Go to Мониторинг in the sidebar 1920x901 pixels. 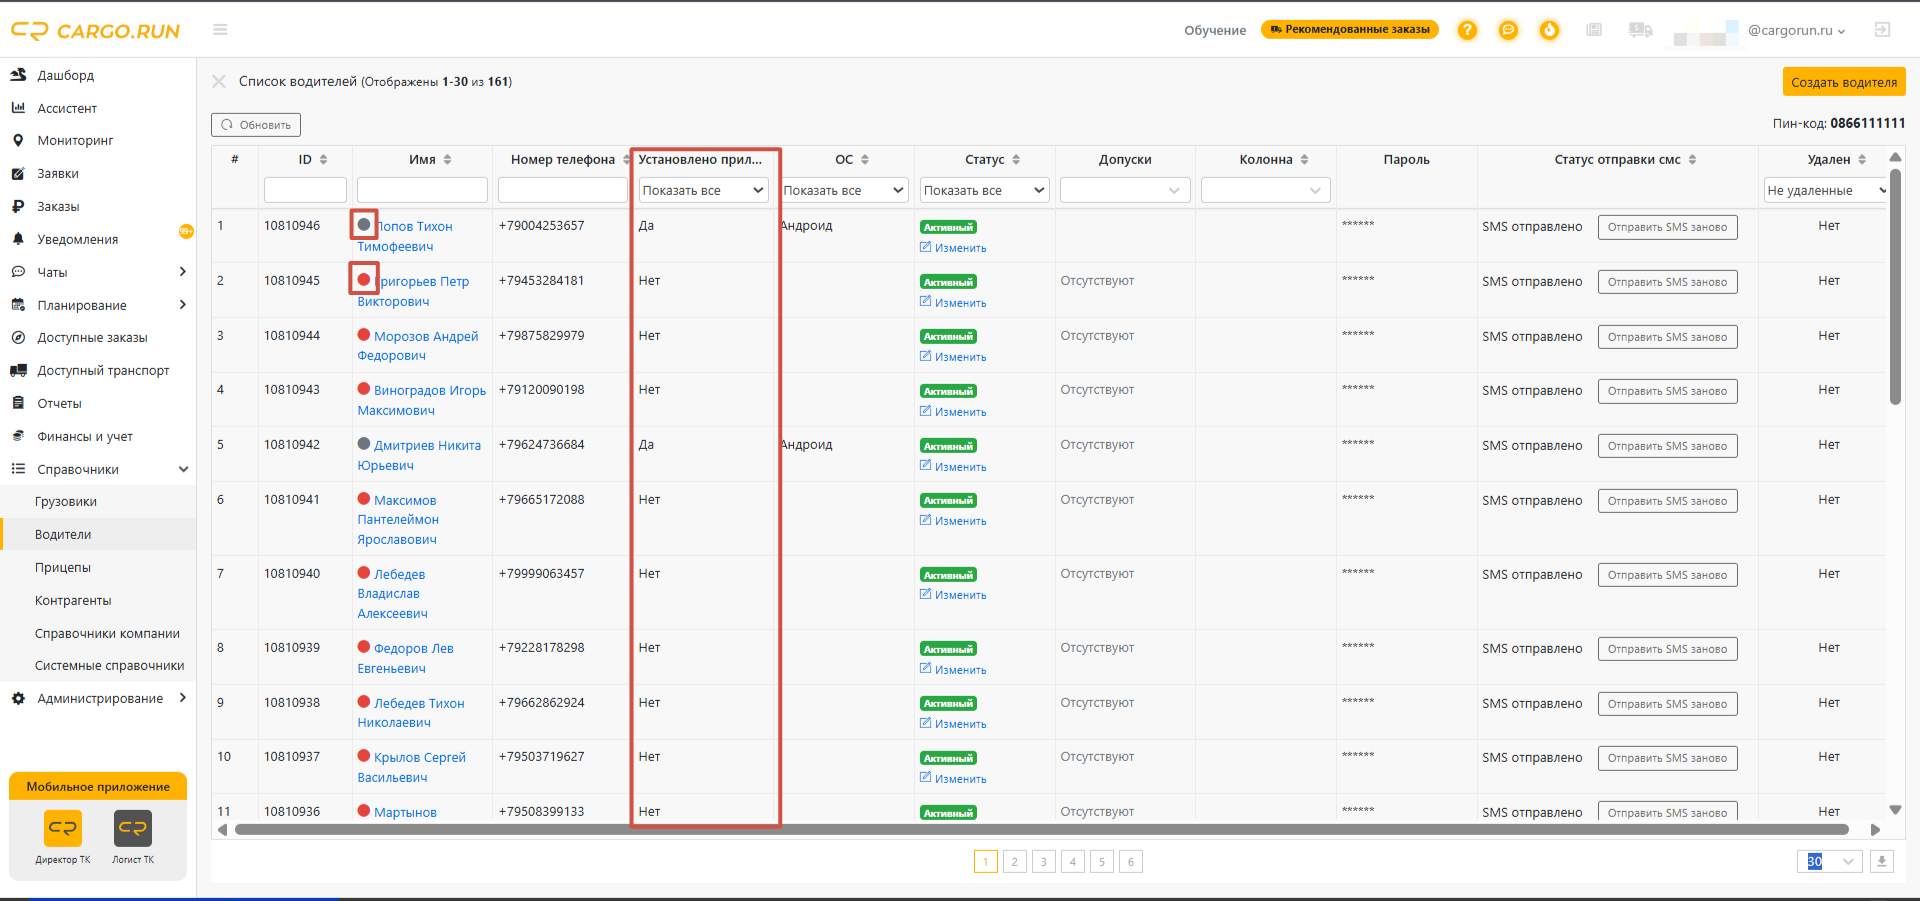click(75, 141)
